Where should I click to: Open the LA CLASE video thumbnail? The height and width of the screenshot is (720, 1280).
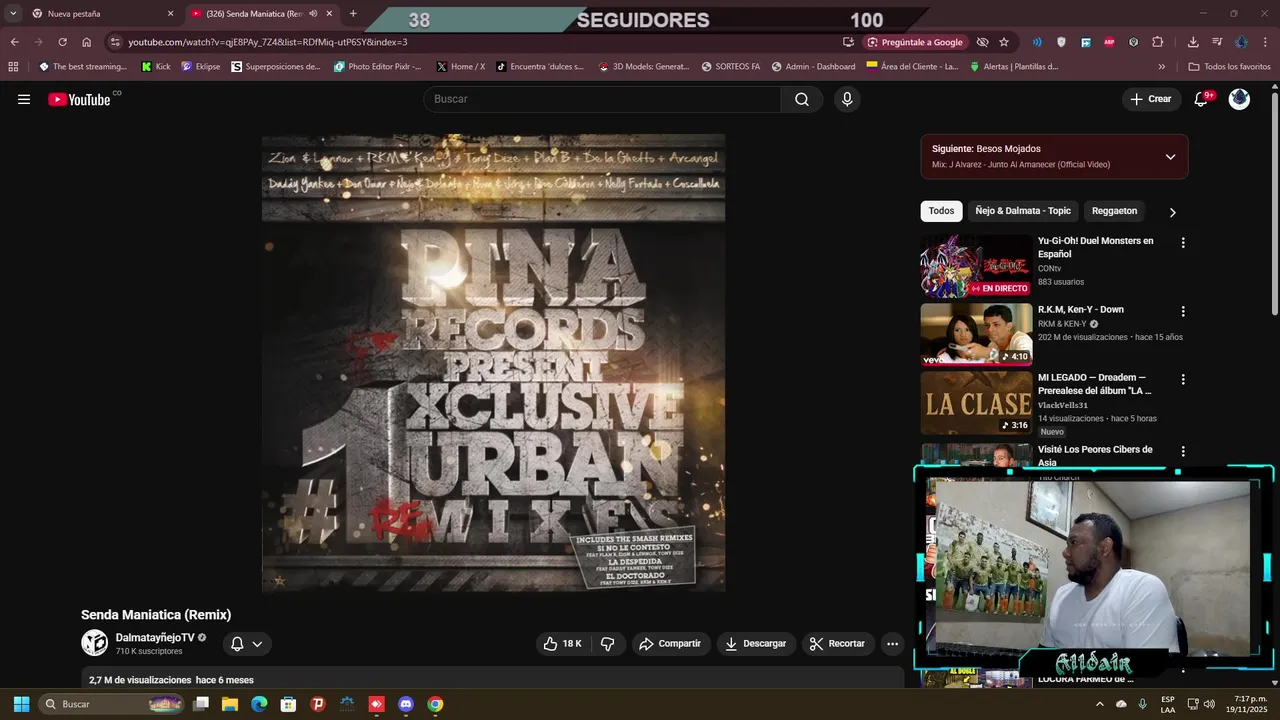(x=976, y=403)
